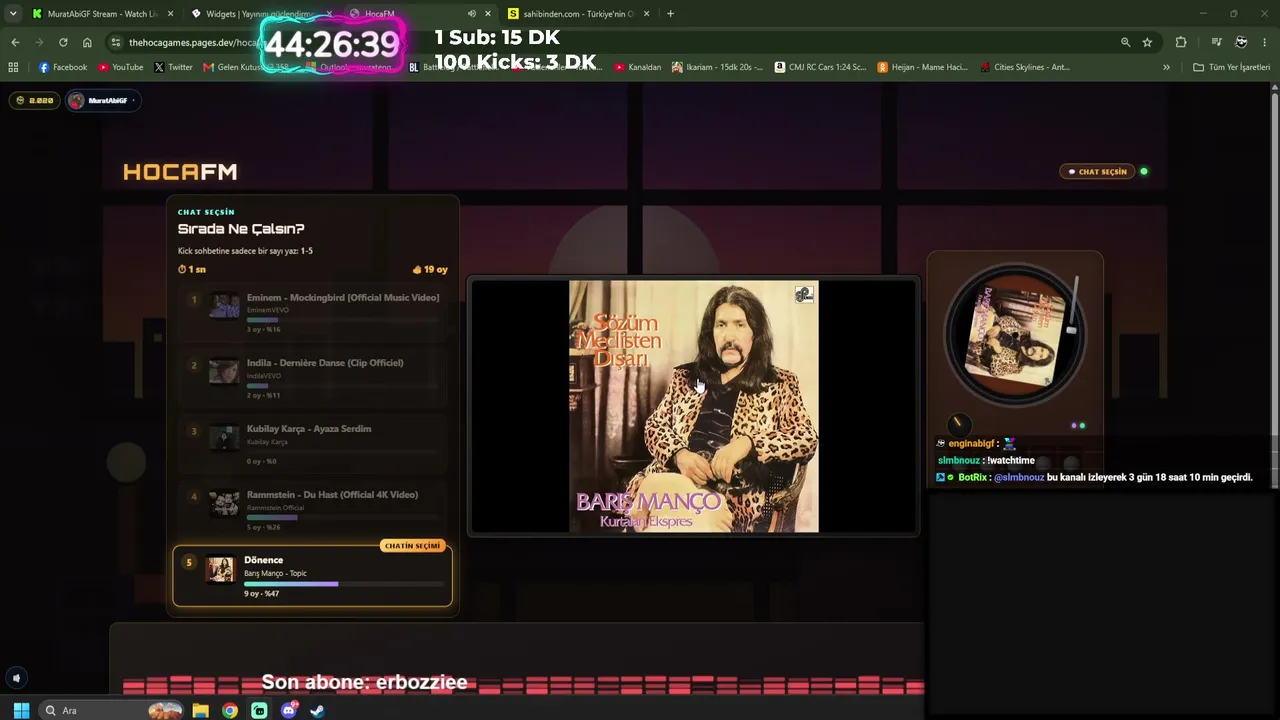Click the Du Hast vote progress bar
The height and width of the screenshot is (720, 1280).
343,517
